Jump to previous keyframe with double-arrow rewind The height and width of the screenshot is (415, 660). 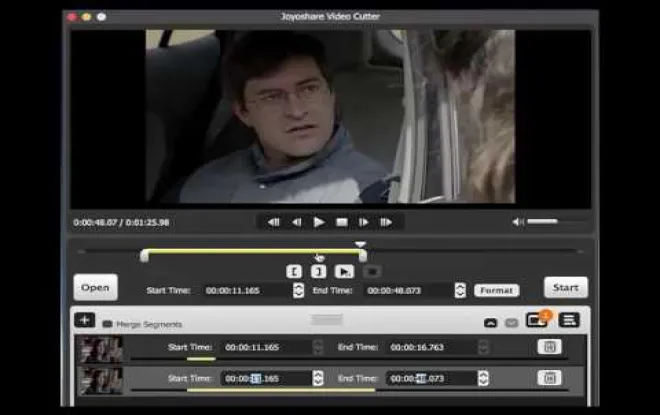point(274,222)
